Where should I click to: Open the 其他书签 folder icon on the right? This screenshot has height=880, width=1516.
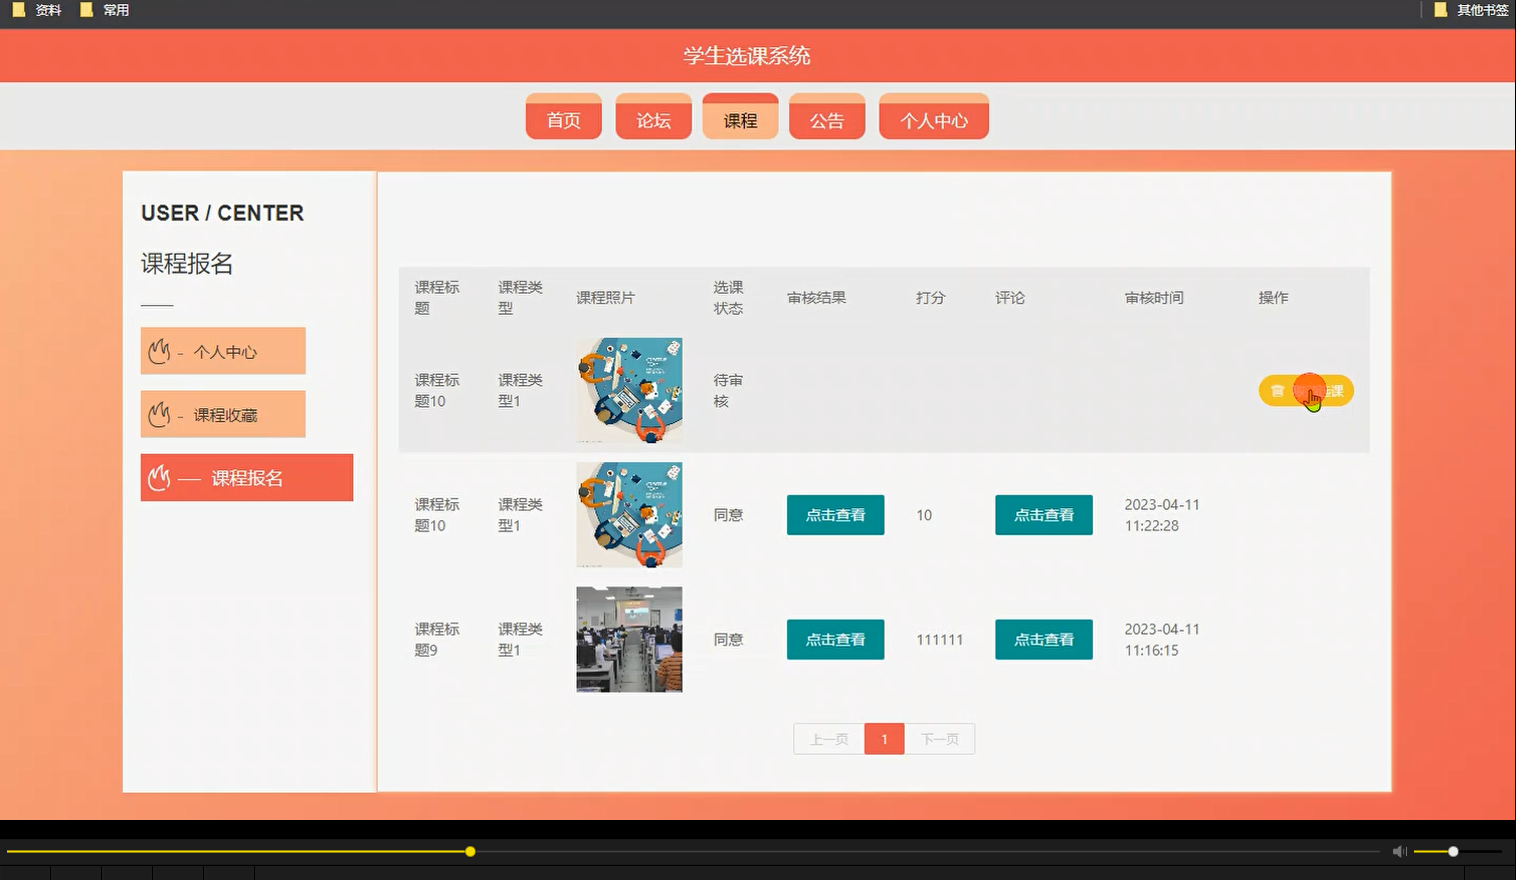1440,10
